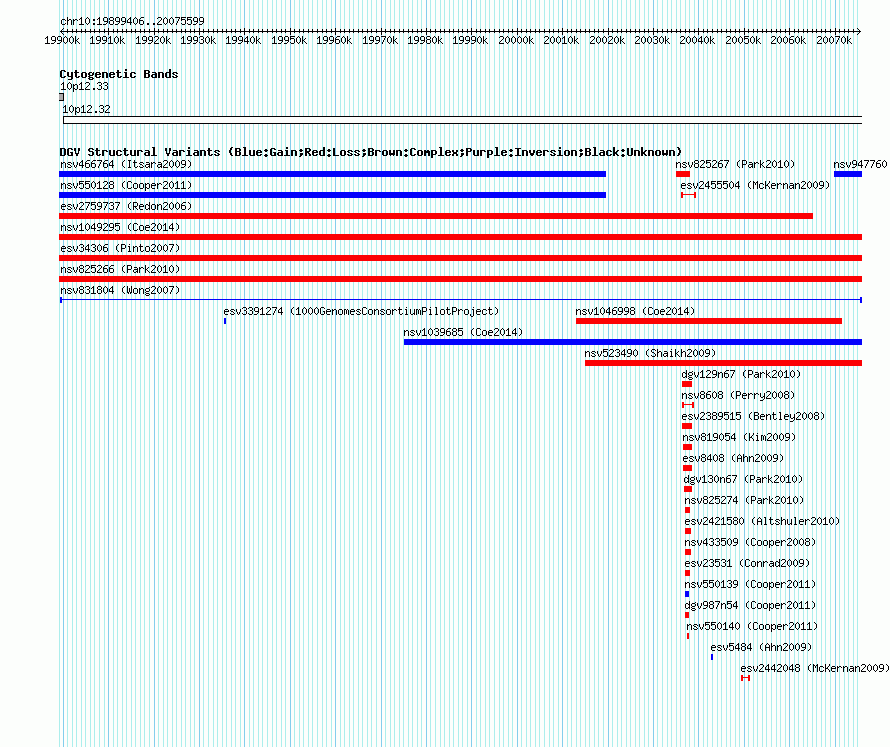
Task: Open variant esv8408 (Ahn2009)
Action: pyautogui.click(x=733, y=458)
